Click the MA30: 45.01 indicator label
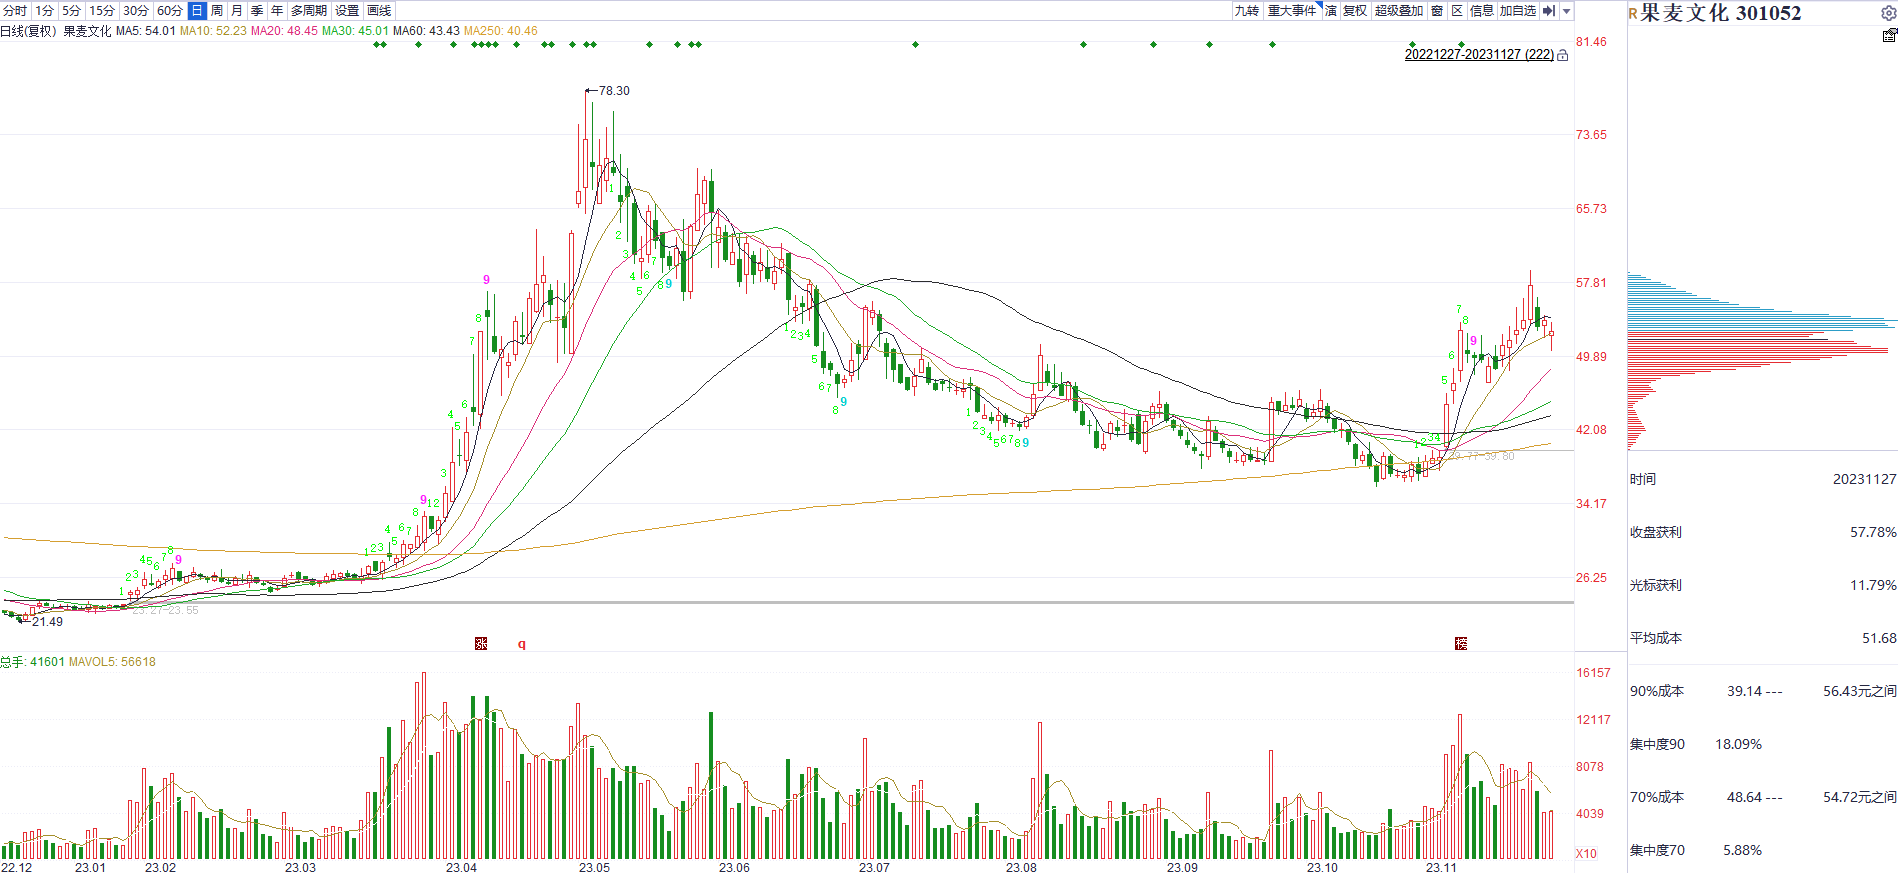The image size is (1898, 873). 355,31
